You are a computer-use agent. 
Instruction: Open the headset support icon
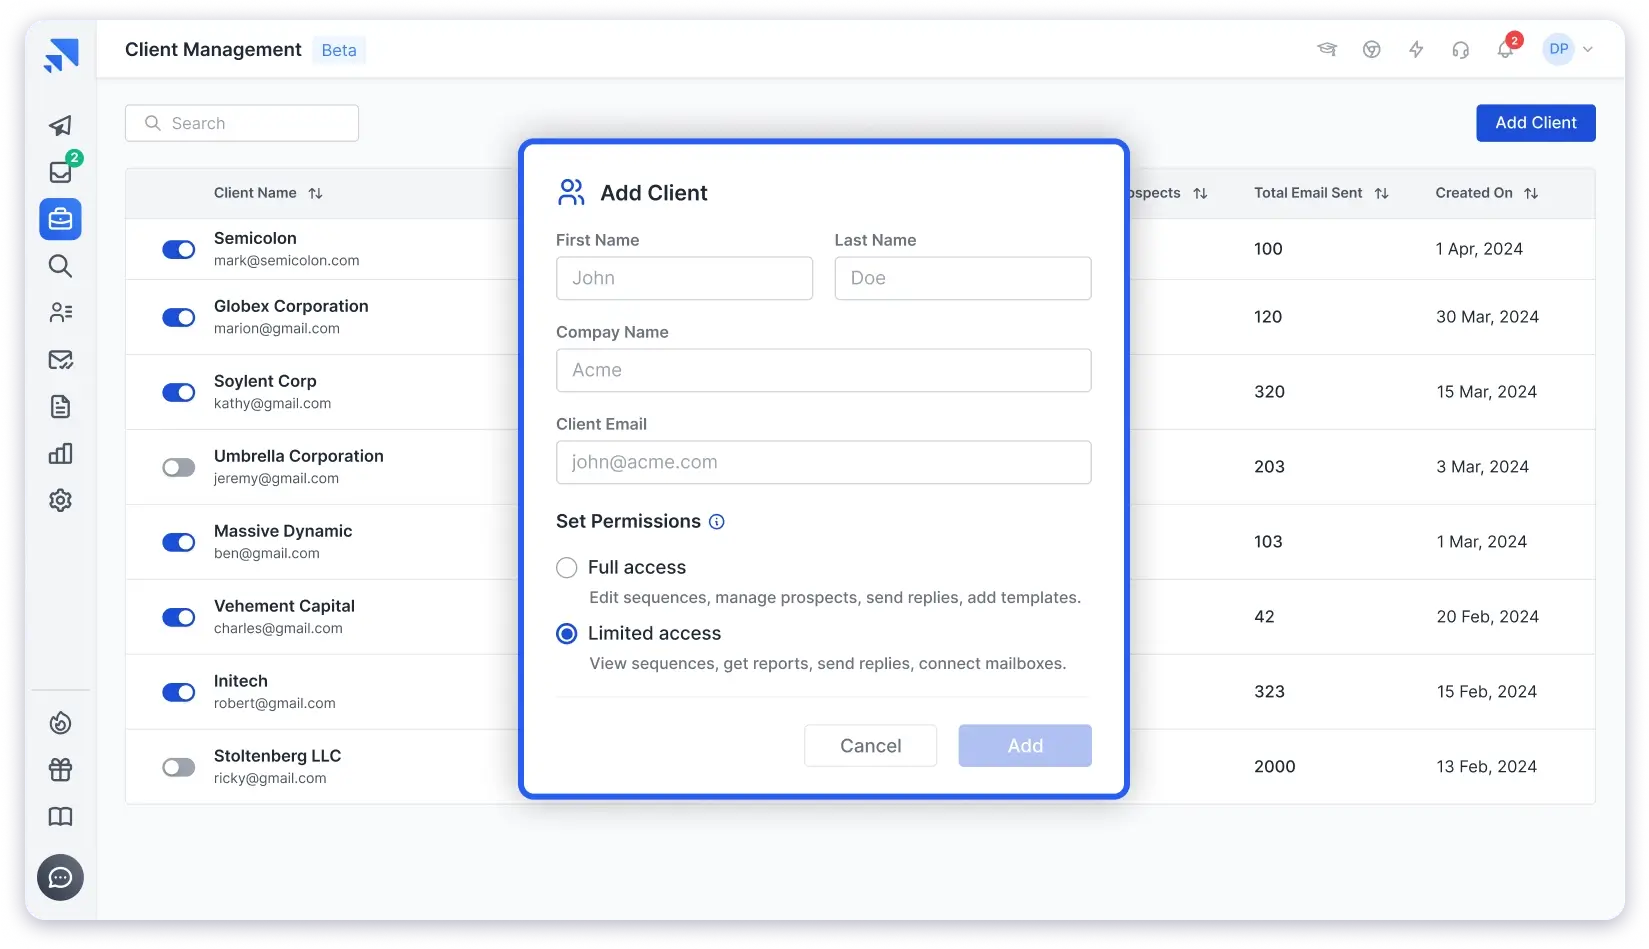pyautogui.click(x=1460, y=50)
